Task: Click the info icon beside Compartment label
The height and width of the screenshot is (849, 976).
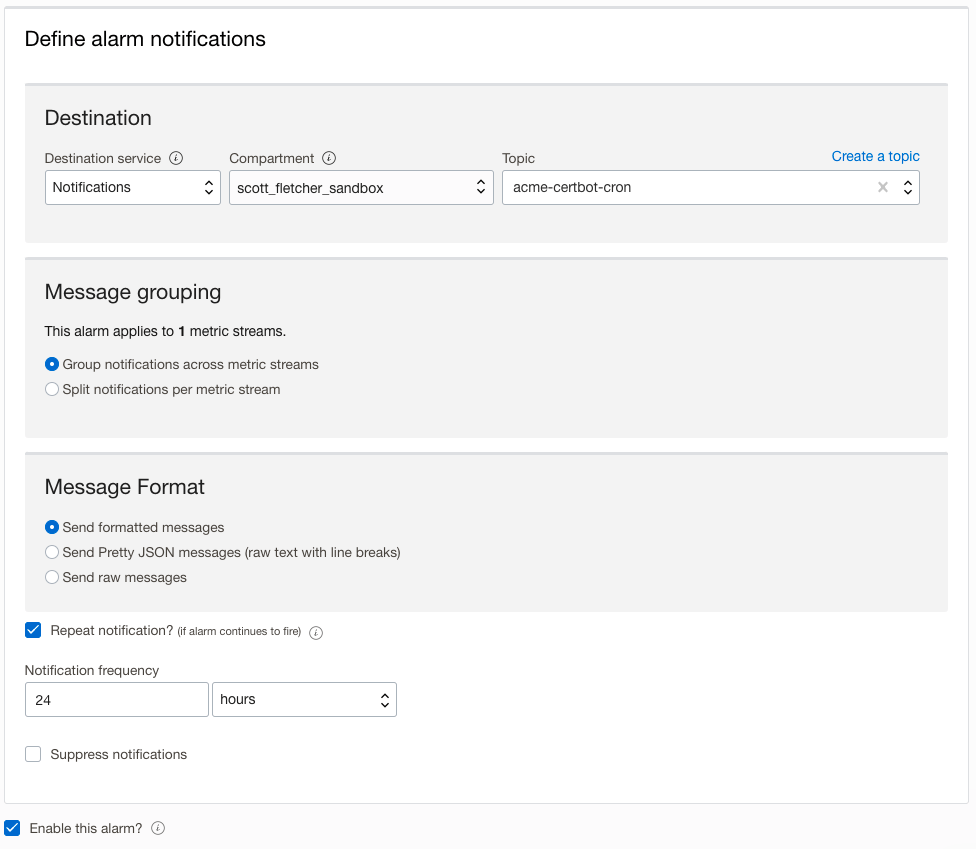Action: [329, 158]
